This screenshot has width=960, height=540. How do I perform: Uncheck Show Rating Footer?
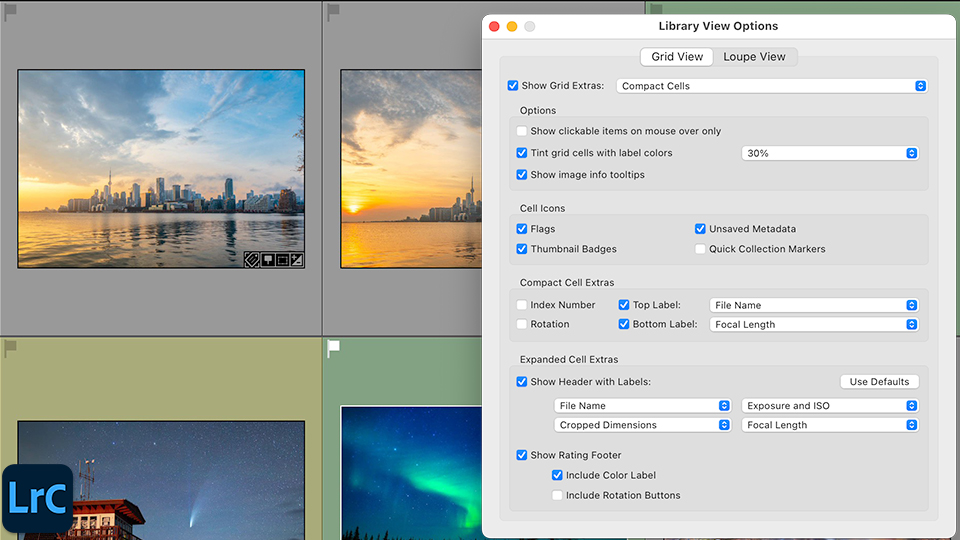click(x=522, y=455)
